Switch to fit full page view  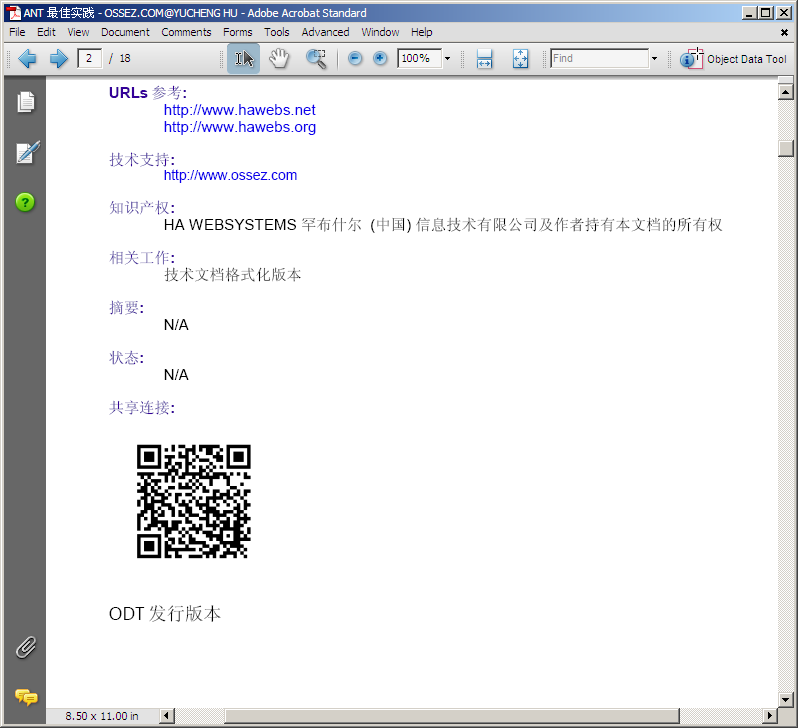pyautogui.click(x=520, y=59)
